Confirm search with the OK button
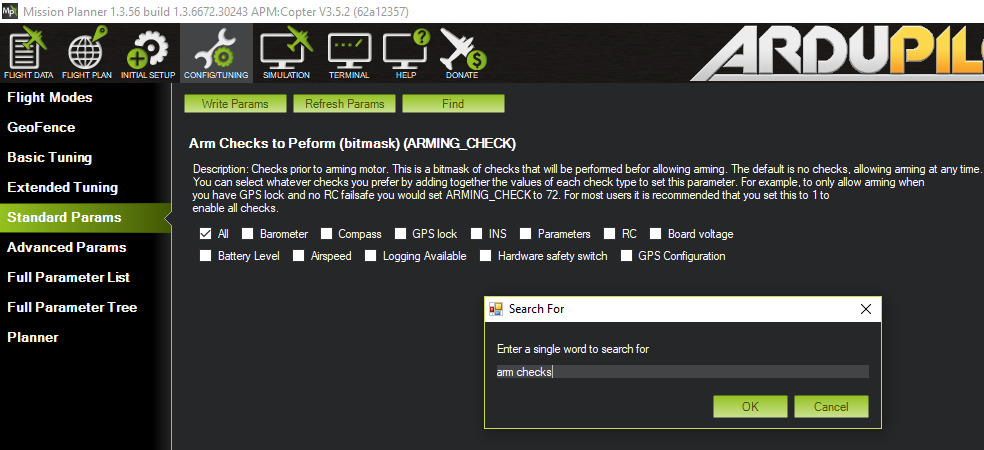The height and width of the screenshot is (450, 984). [750, 407]
